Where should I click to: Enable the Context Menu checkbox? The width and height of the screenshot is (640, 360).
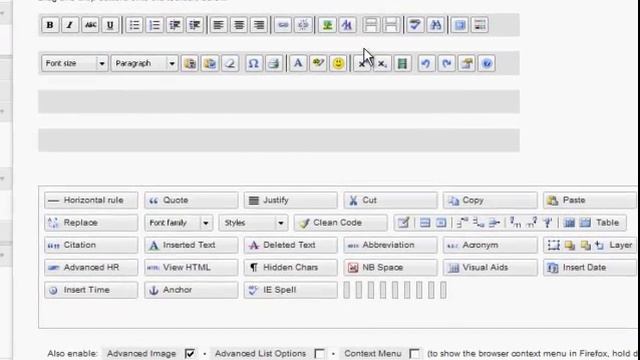[x=414, y=353]
